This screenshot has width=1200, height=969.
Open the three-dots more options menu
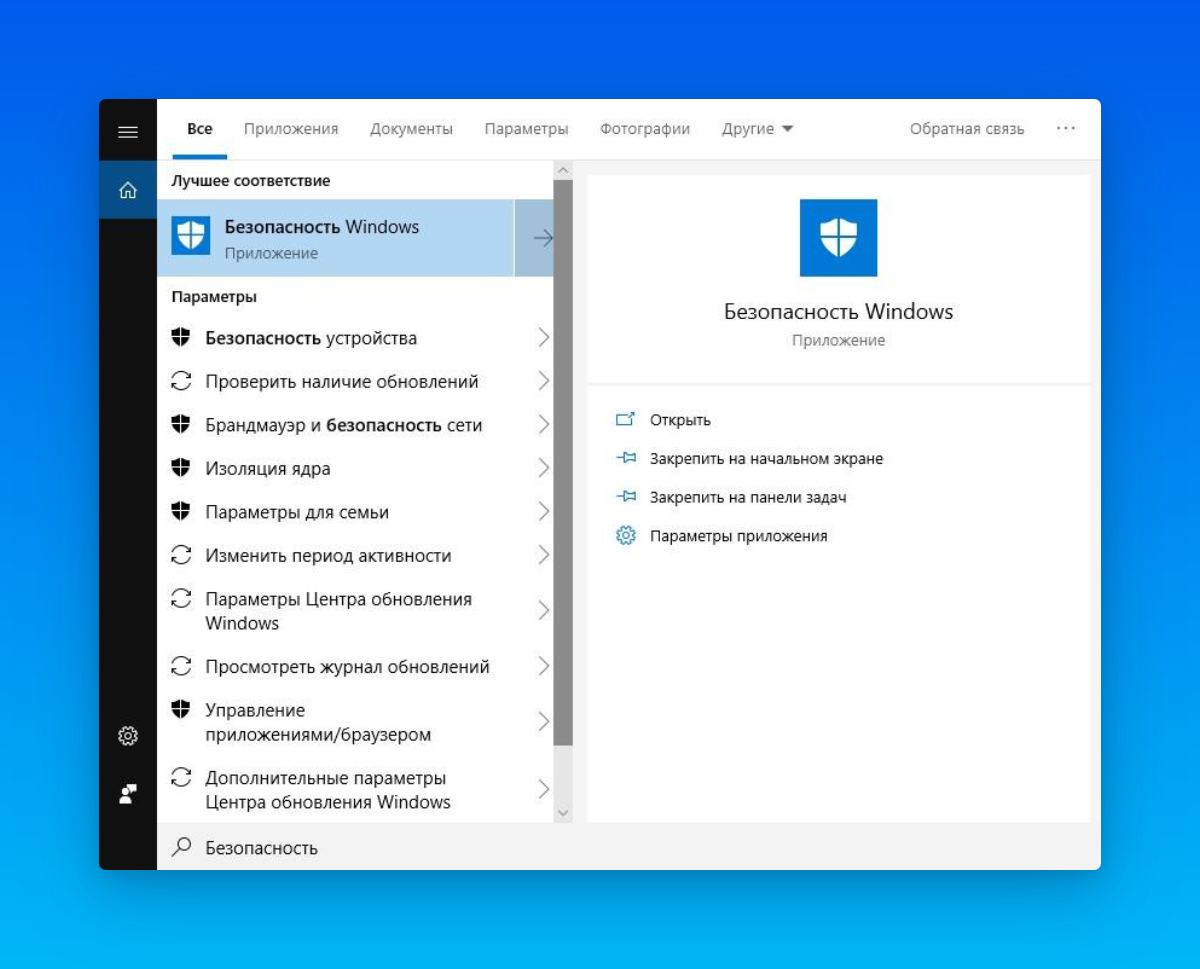(1066, 129)
